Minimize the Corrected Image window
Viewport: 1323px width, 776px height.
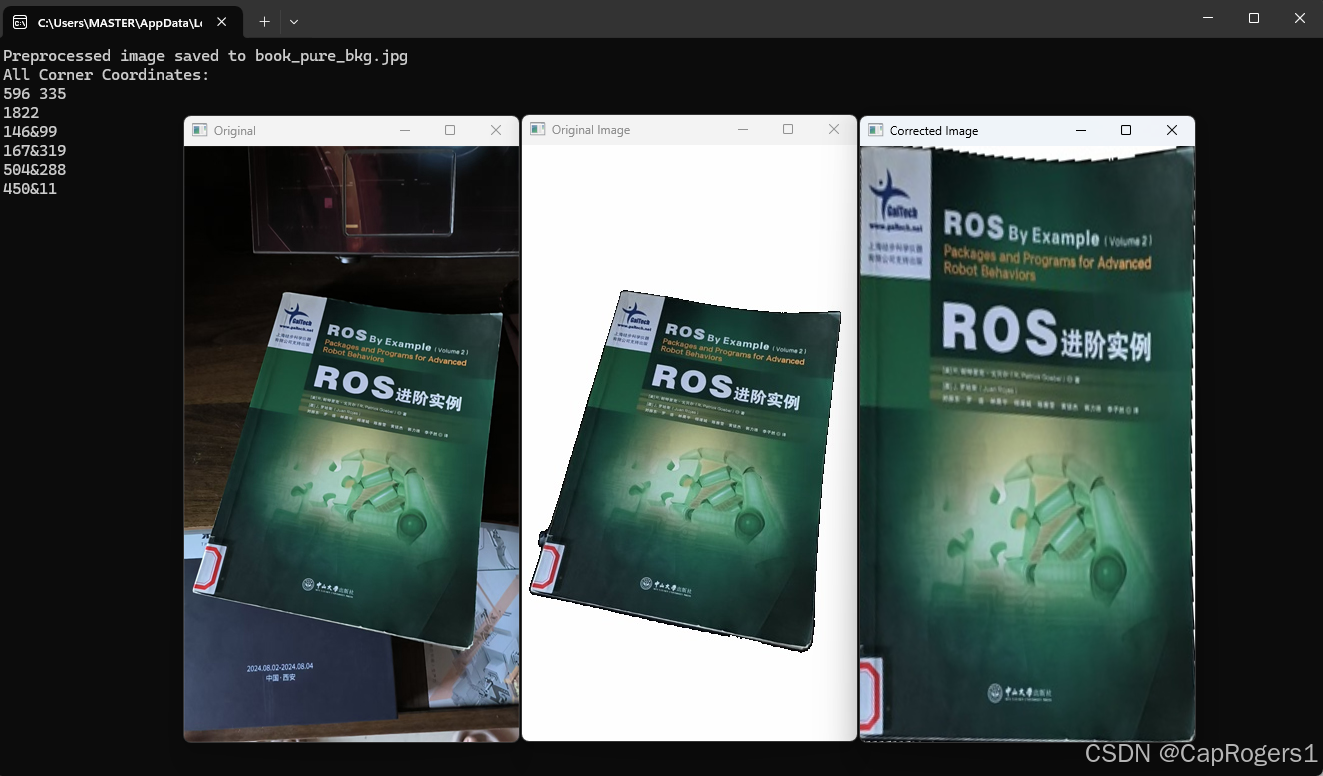pyautogui.click(x=1081, y=130)
